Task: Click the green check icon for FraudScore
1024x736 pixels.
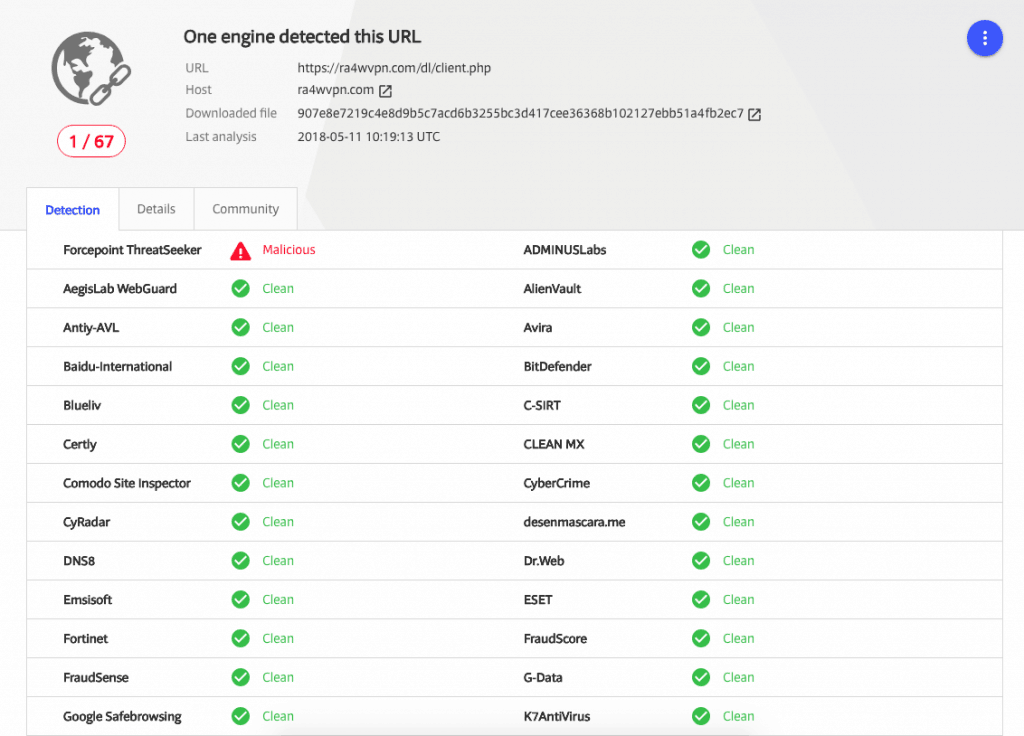Action: (x=701, y=638)
